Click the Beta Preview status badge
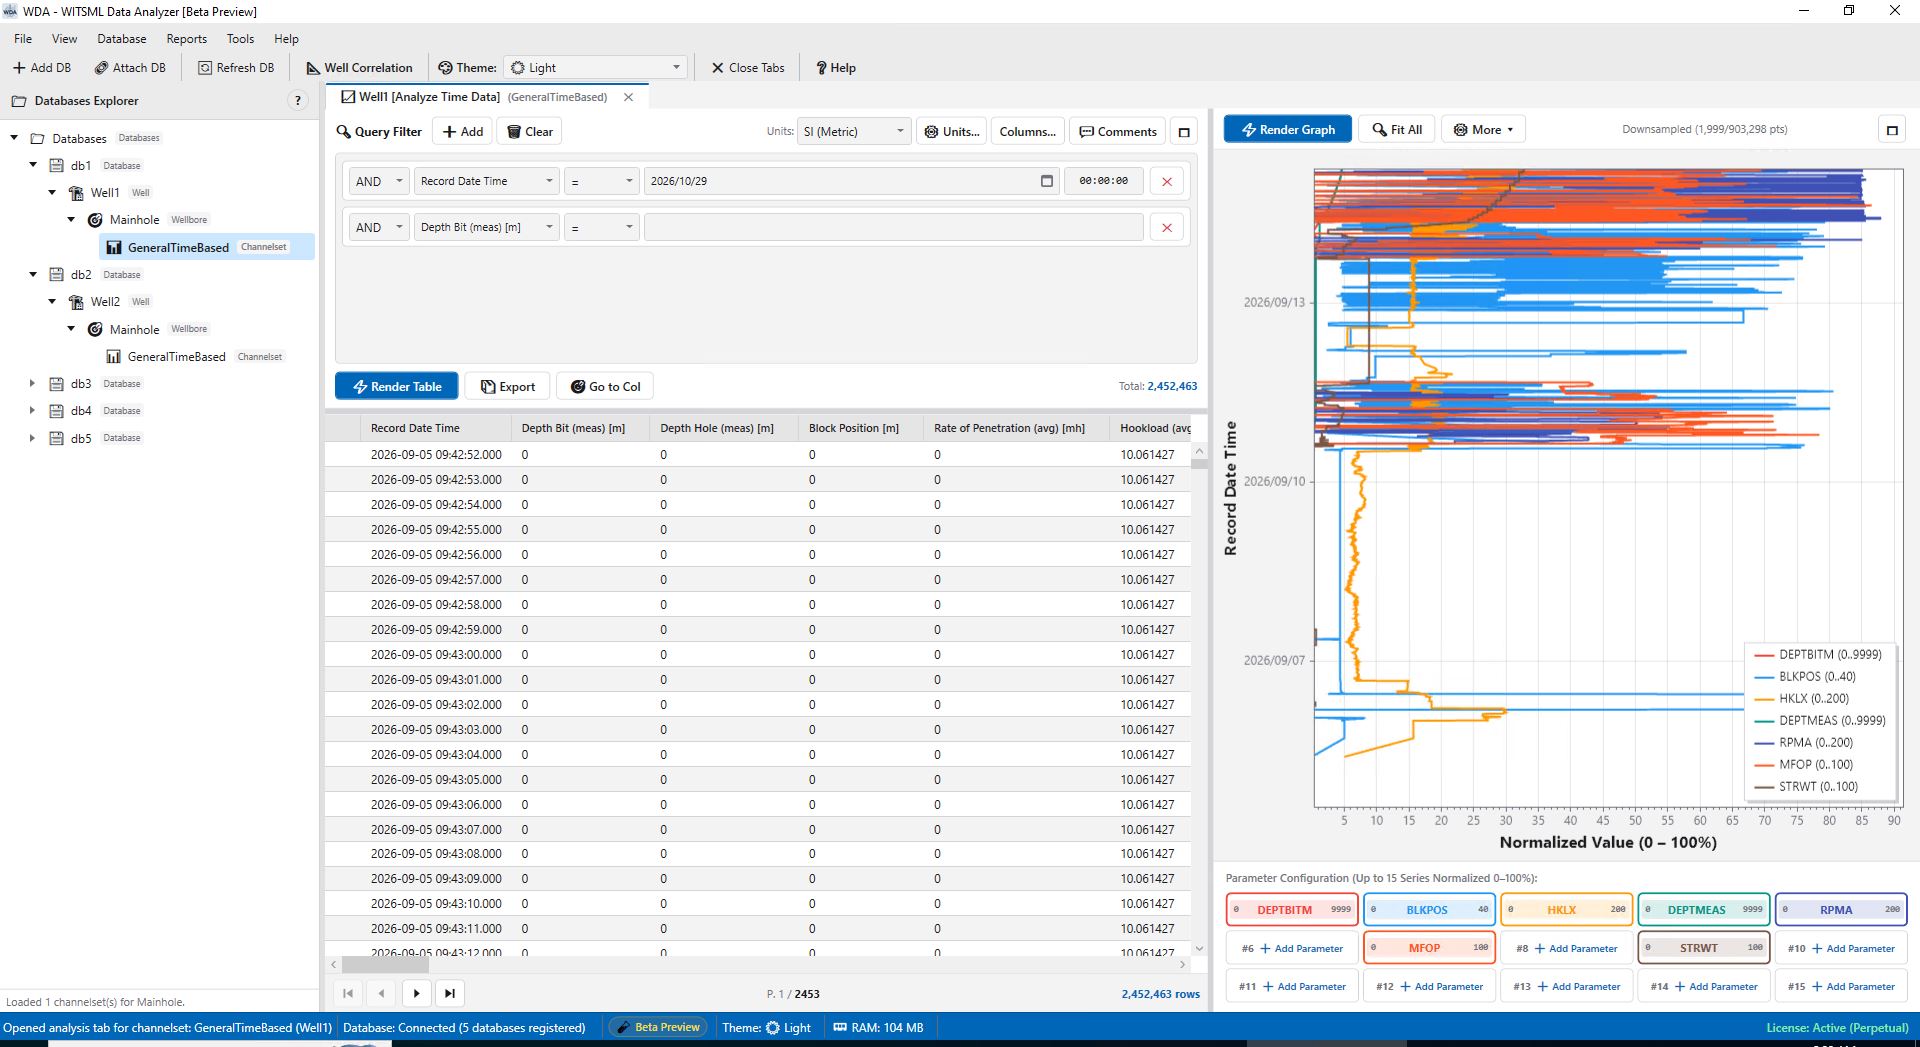 tap(658, 1027)
